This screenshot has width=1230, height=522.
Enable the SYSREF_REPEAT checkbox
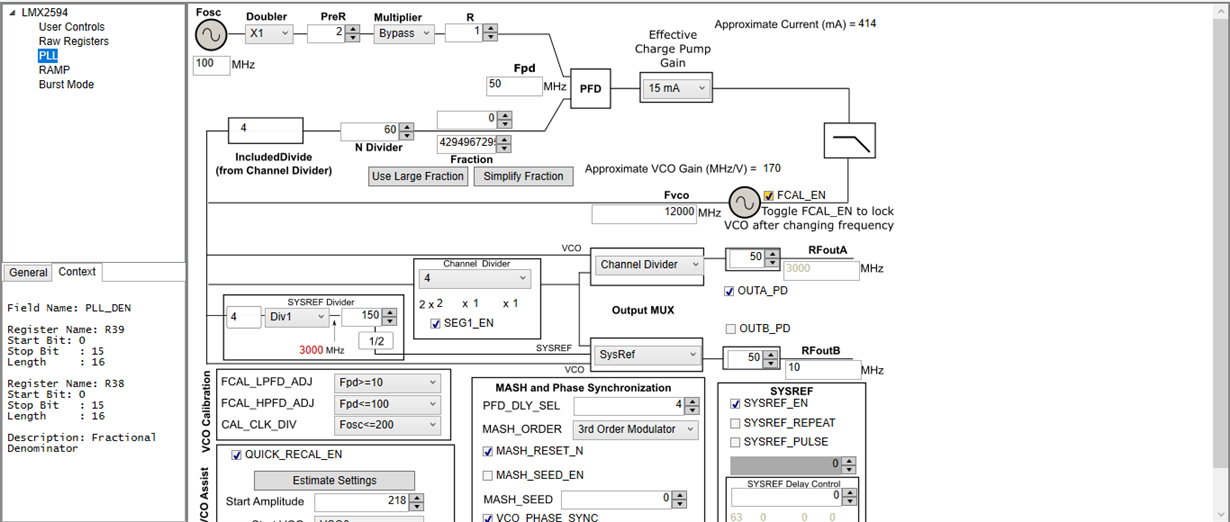(x=736, y=423)
